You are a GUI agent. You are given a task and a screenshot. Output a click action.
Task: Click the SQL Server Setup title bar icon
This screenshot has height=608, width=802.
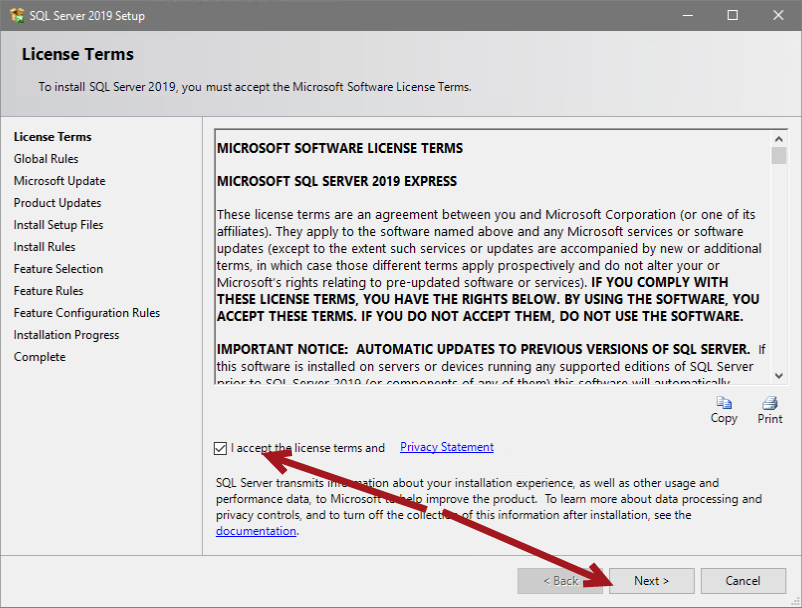pos(17,15)
